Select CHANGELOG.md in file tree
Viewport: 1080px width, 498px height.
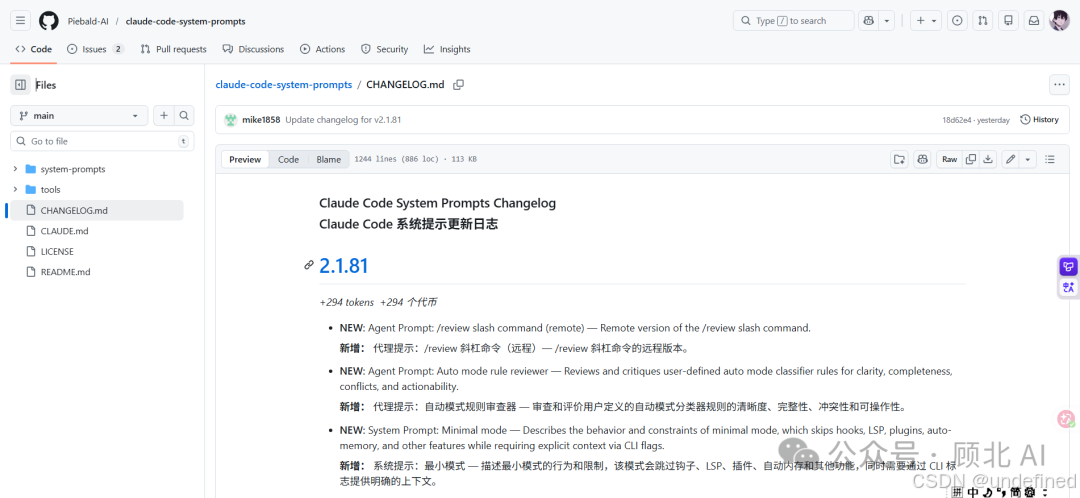96,210
